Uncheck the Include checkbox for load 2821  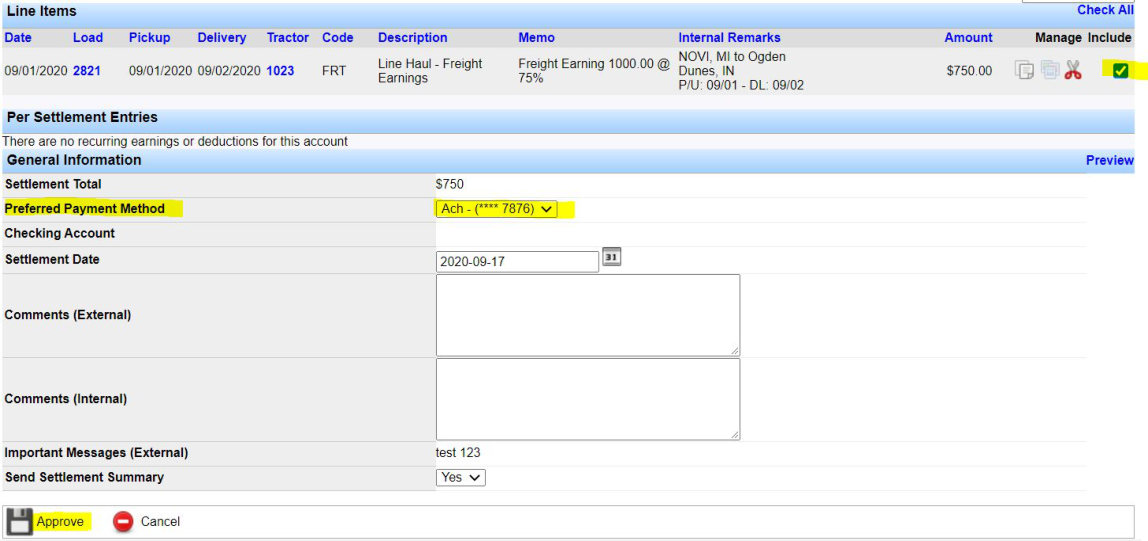(1120, 71)
